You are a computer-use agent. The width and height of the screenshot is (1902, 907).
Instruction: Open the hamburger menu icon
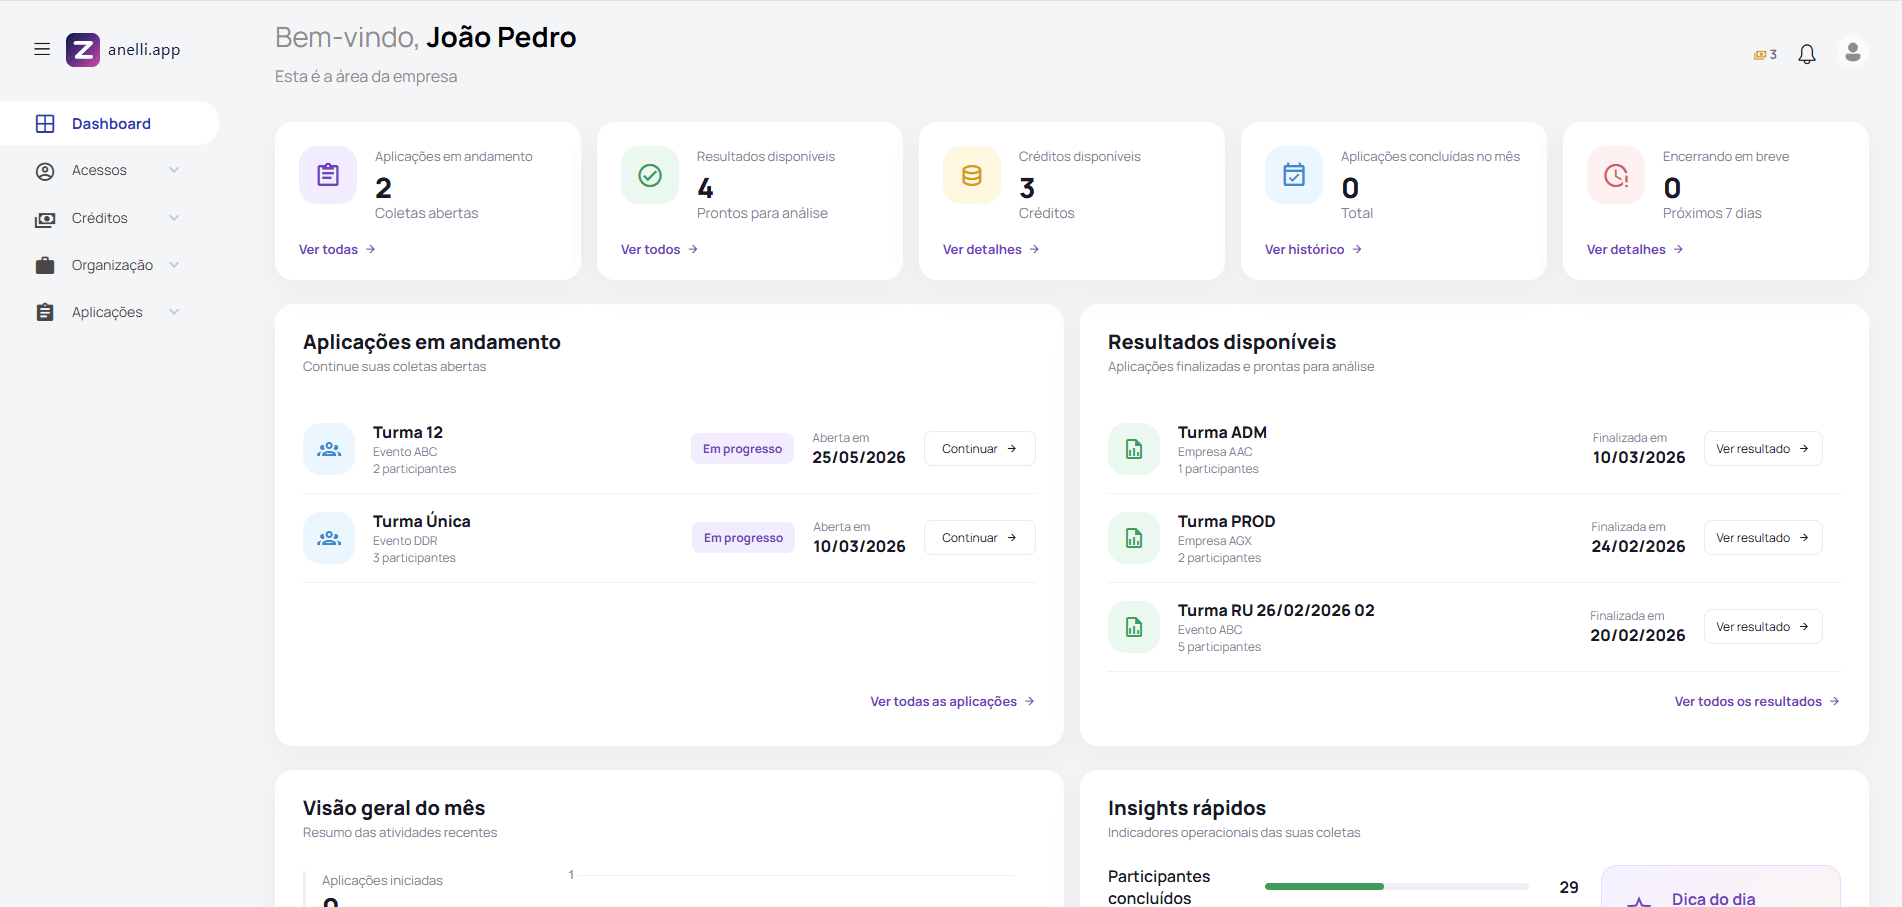click(x=42, y=49)
